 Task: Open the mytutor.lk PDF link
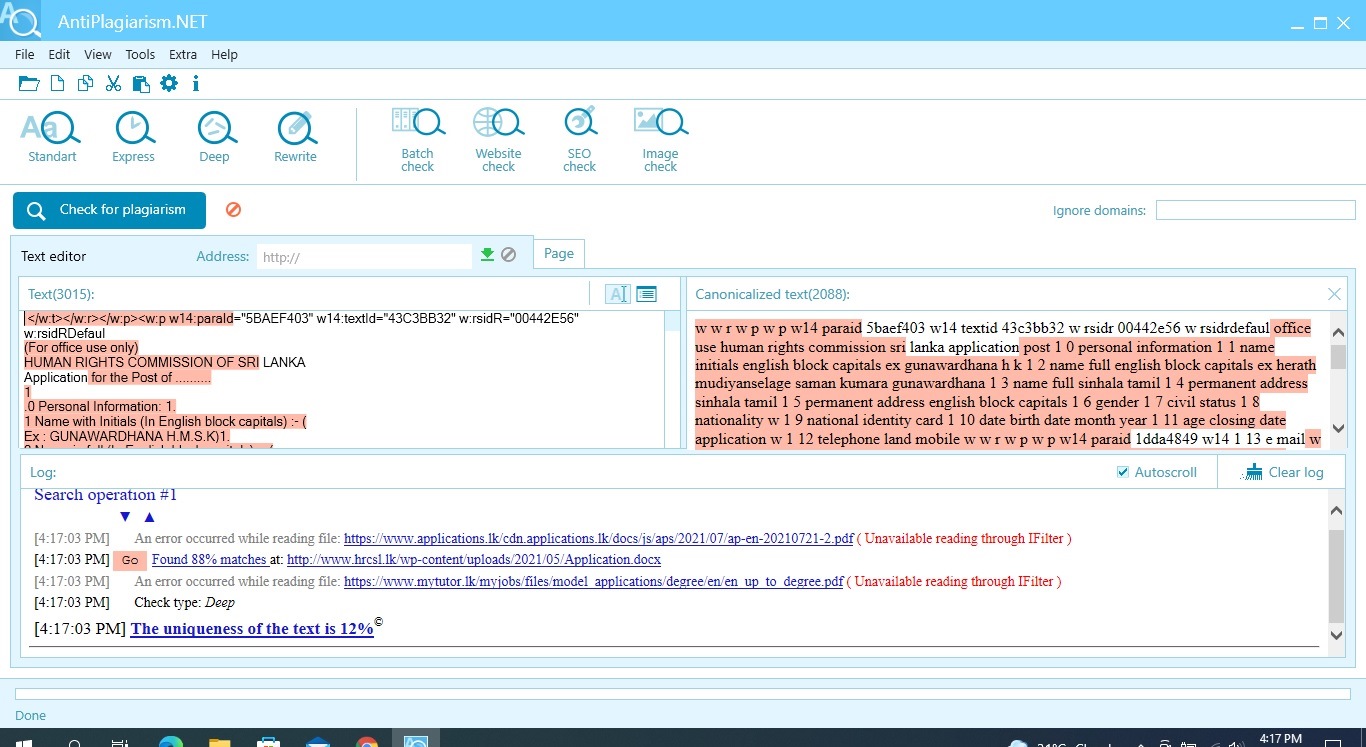pyautogui.click(x=593, y=581)
